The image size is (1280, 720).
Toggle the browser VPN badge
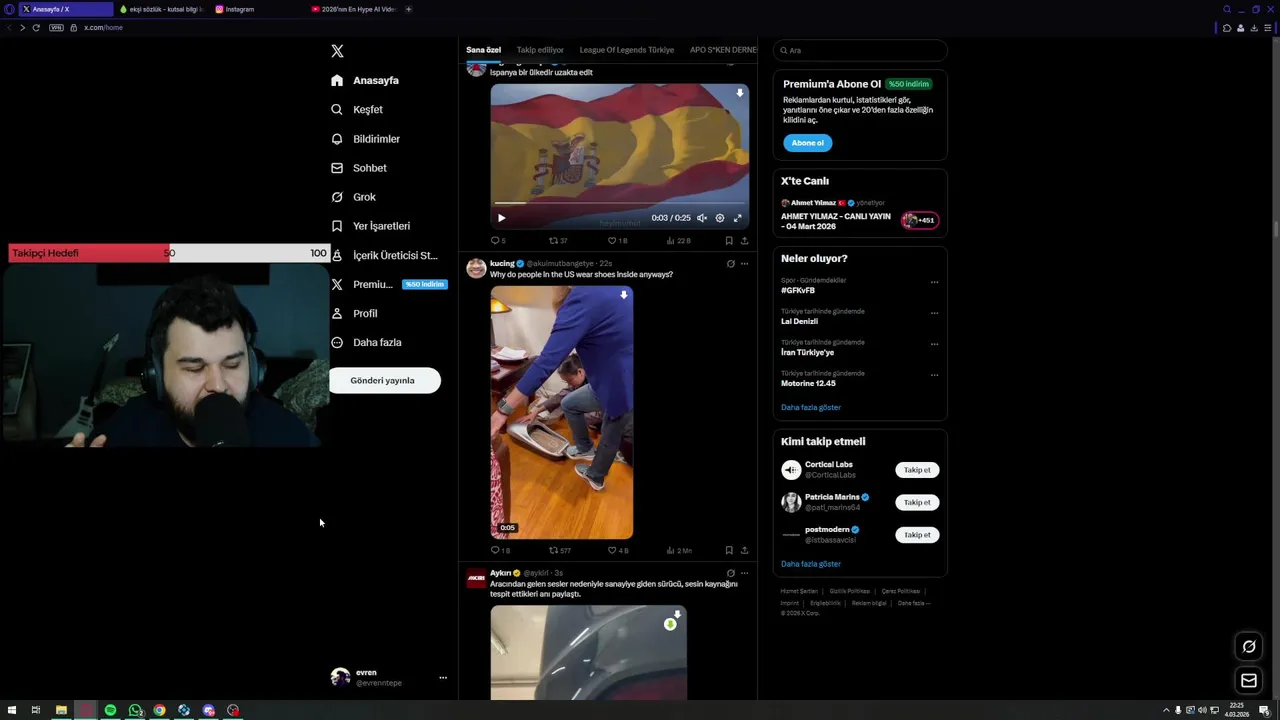[57, 28]
